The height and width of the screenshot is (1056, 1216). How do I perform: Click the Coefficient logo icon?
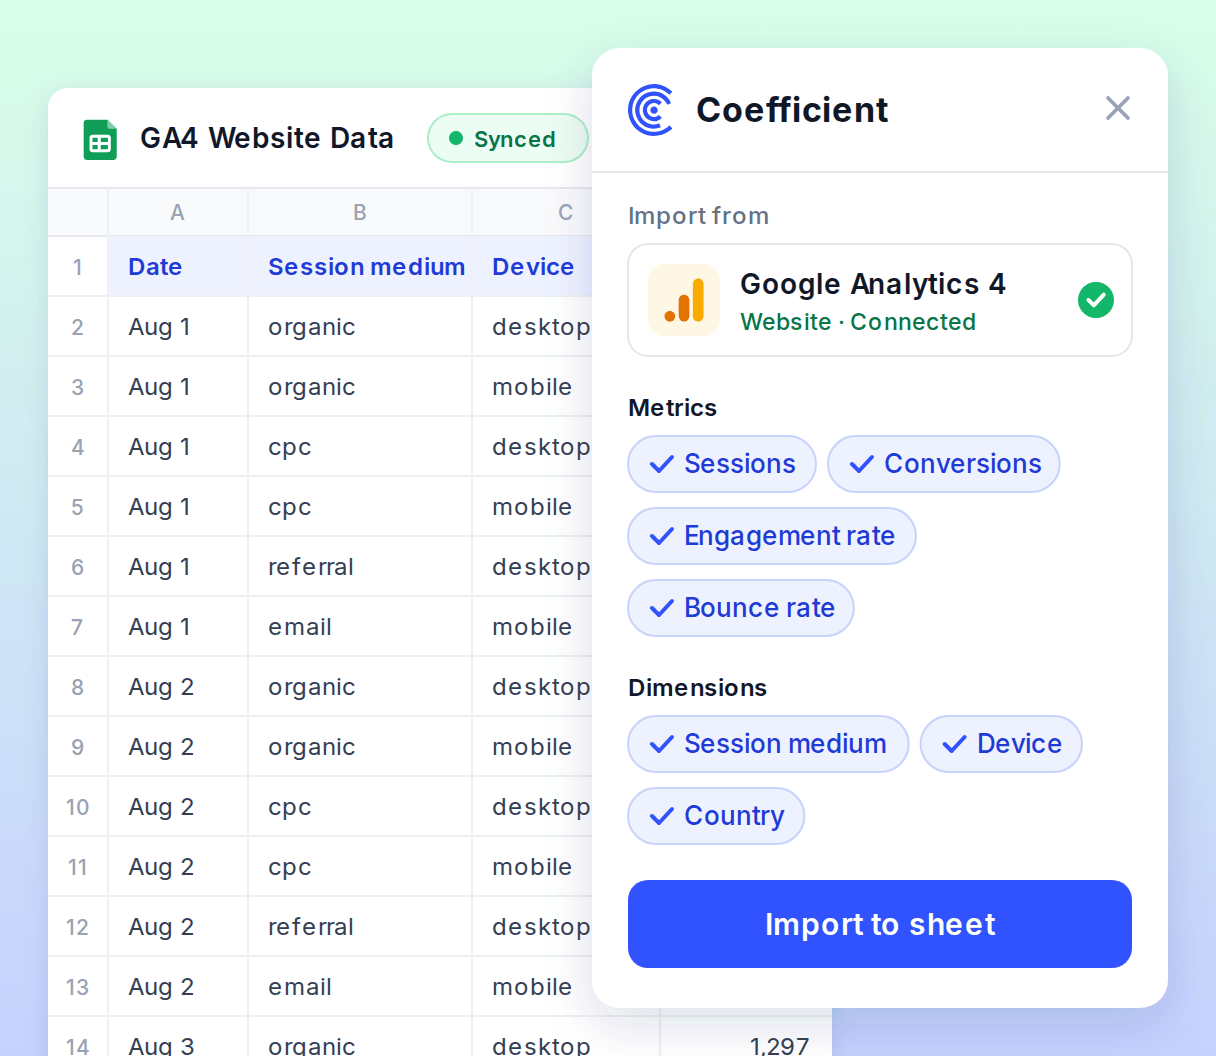click(x=651, y=110)
